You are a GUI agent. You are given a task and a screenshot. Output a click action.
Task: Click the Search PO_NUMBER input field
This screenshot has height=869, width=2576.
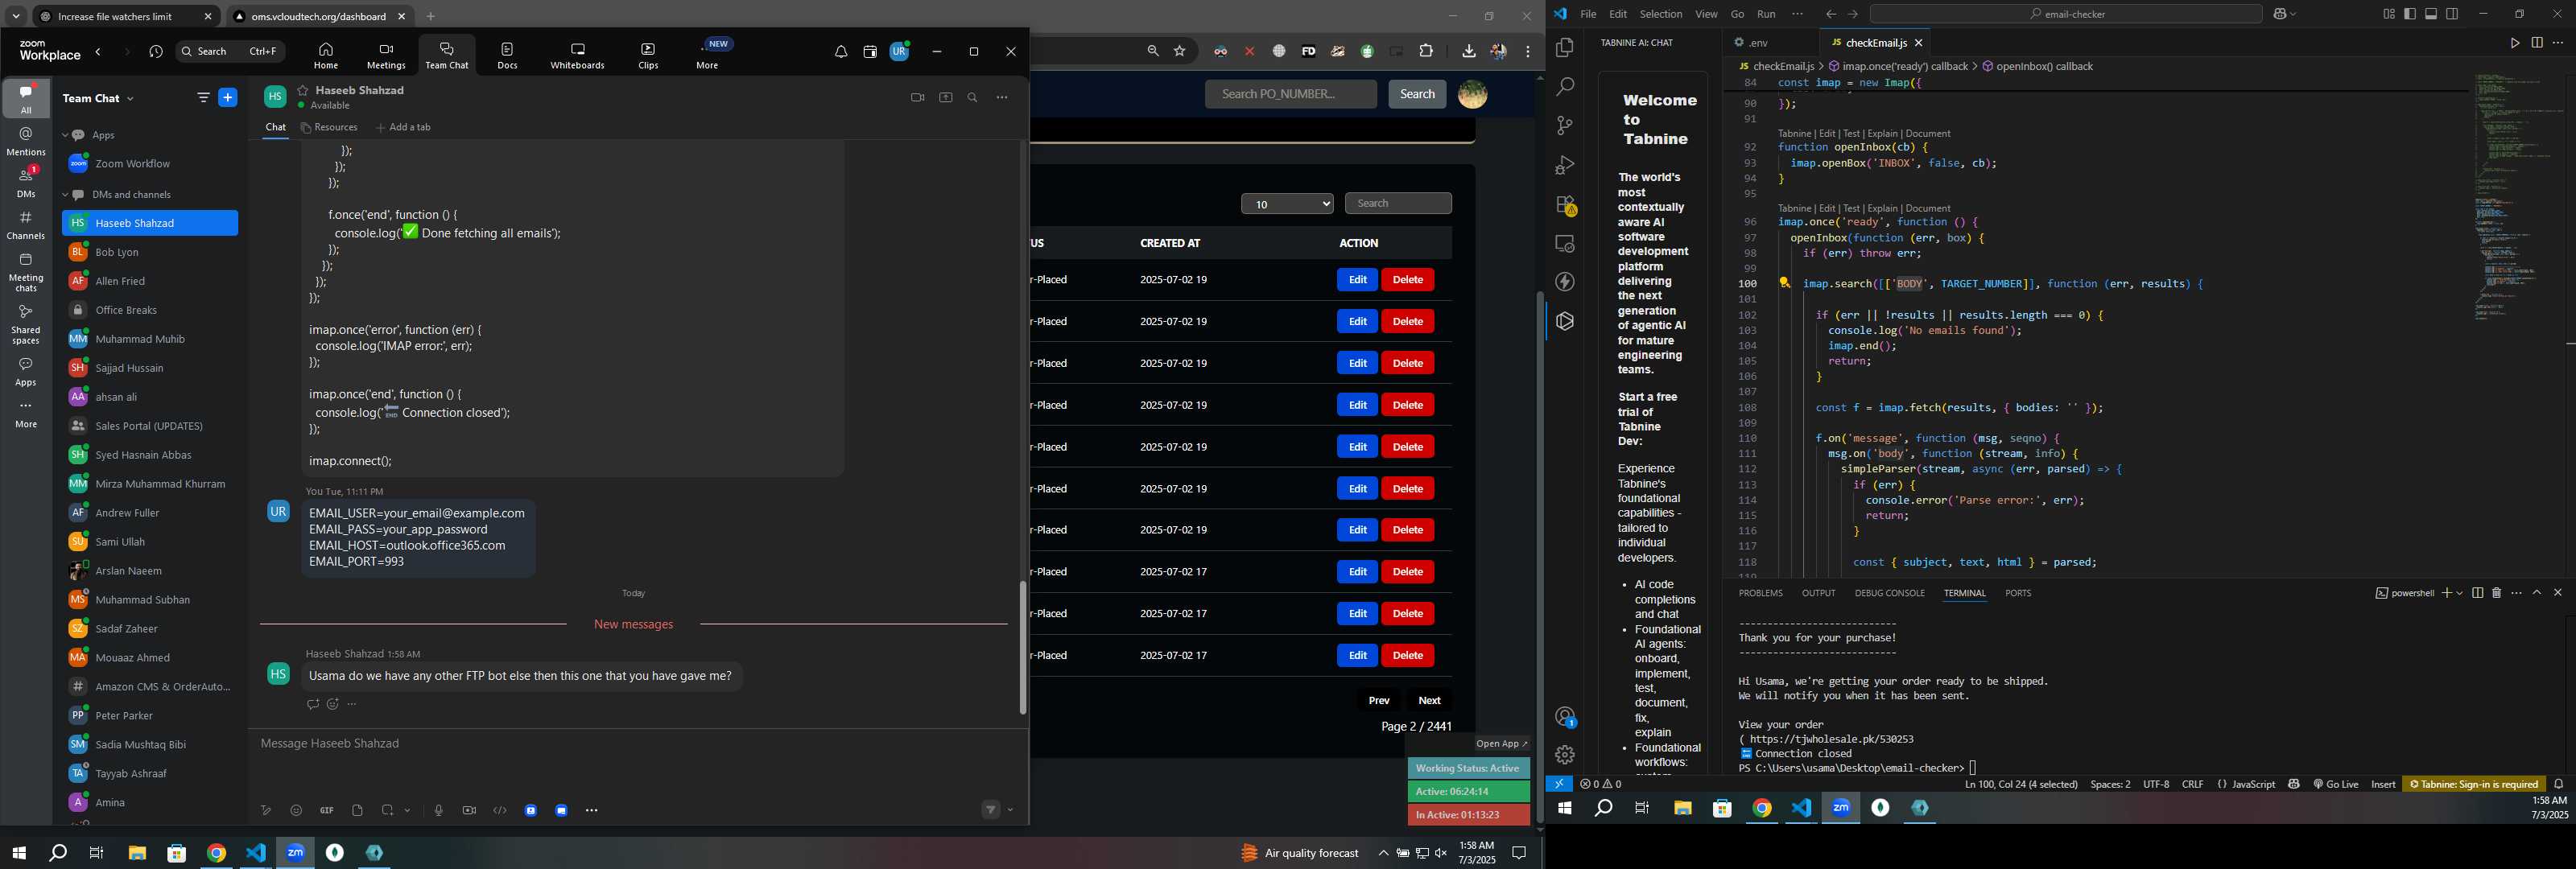[x=1290, y=94]
